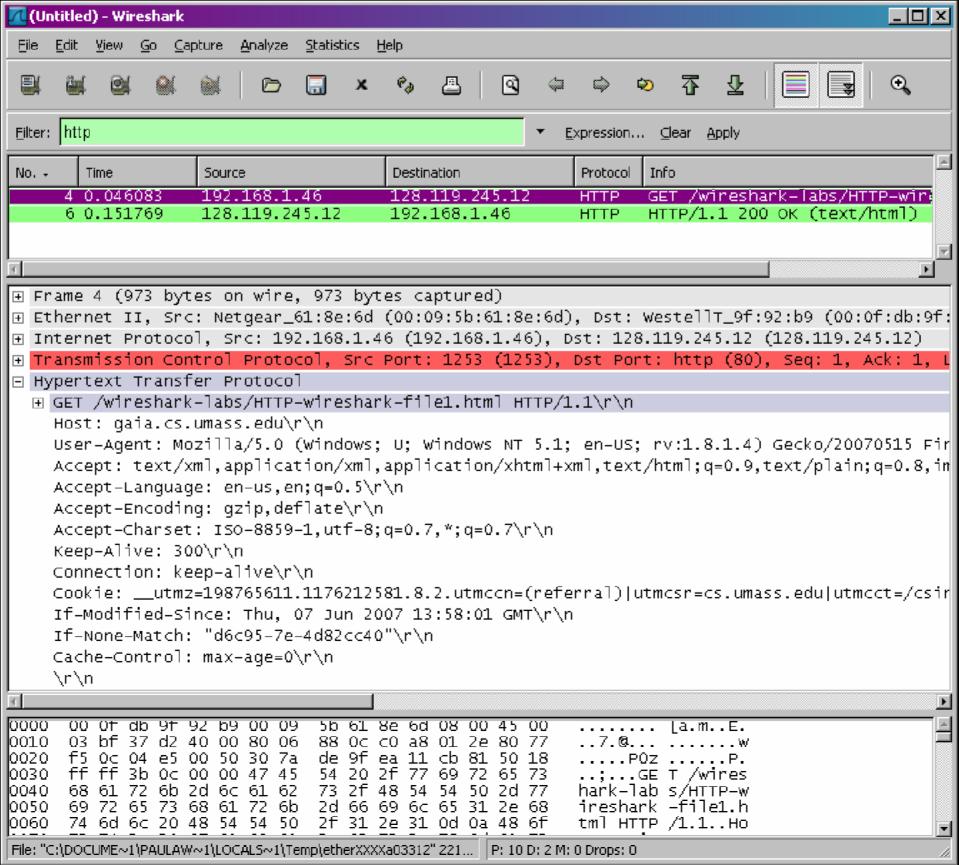Open the View menu
This screenshot has height=865, width=959.
click(x=109, y=45)
